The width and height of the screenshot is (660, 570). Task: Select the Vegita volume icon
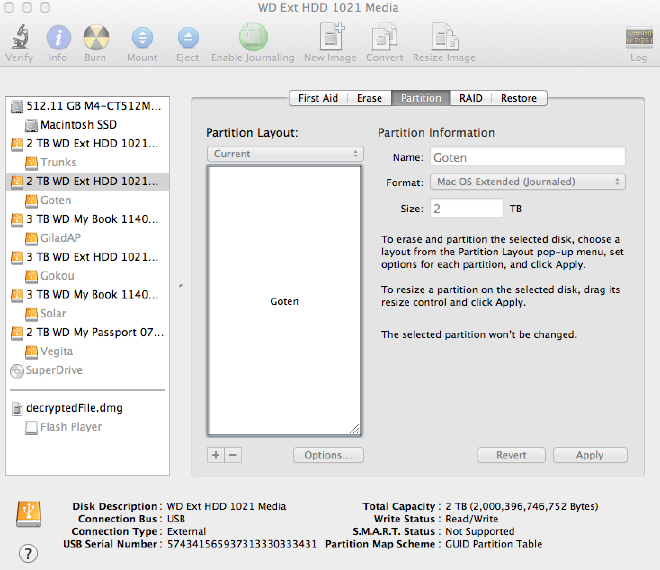(31, 352)
